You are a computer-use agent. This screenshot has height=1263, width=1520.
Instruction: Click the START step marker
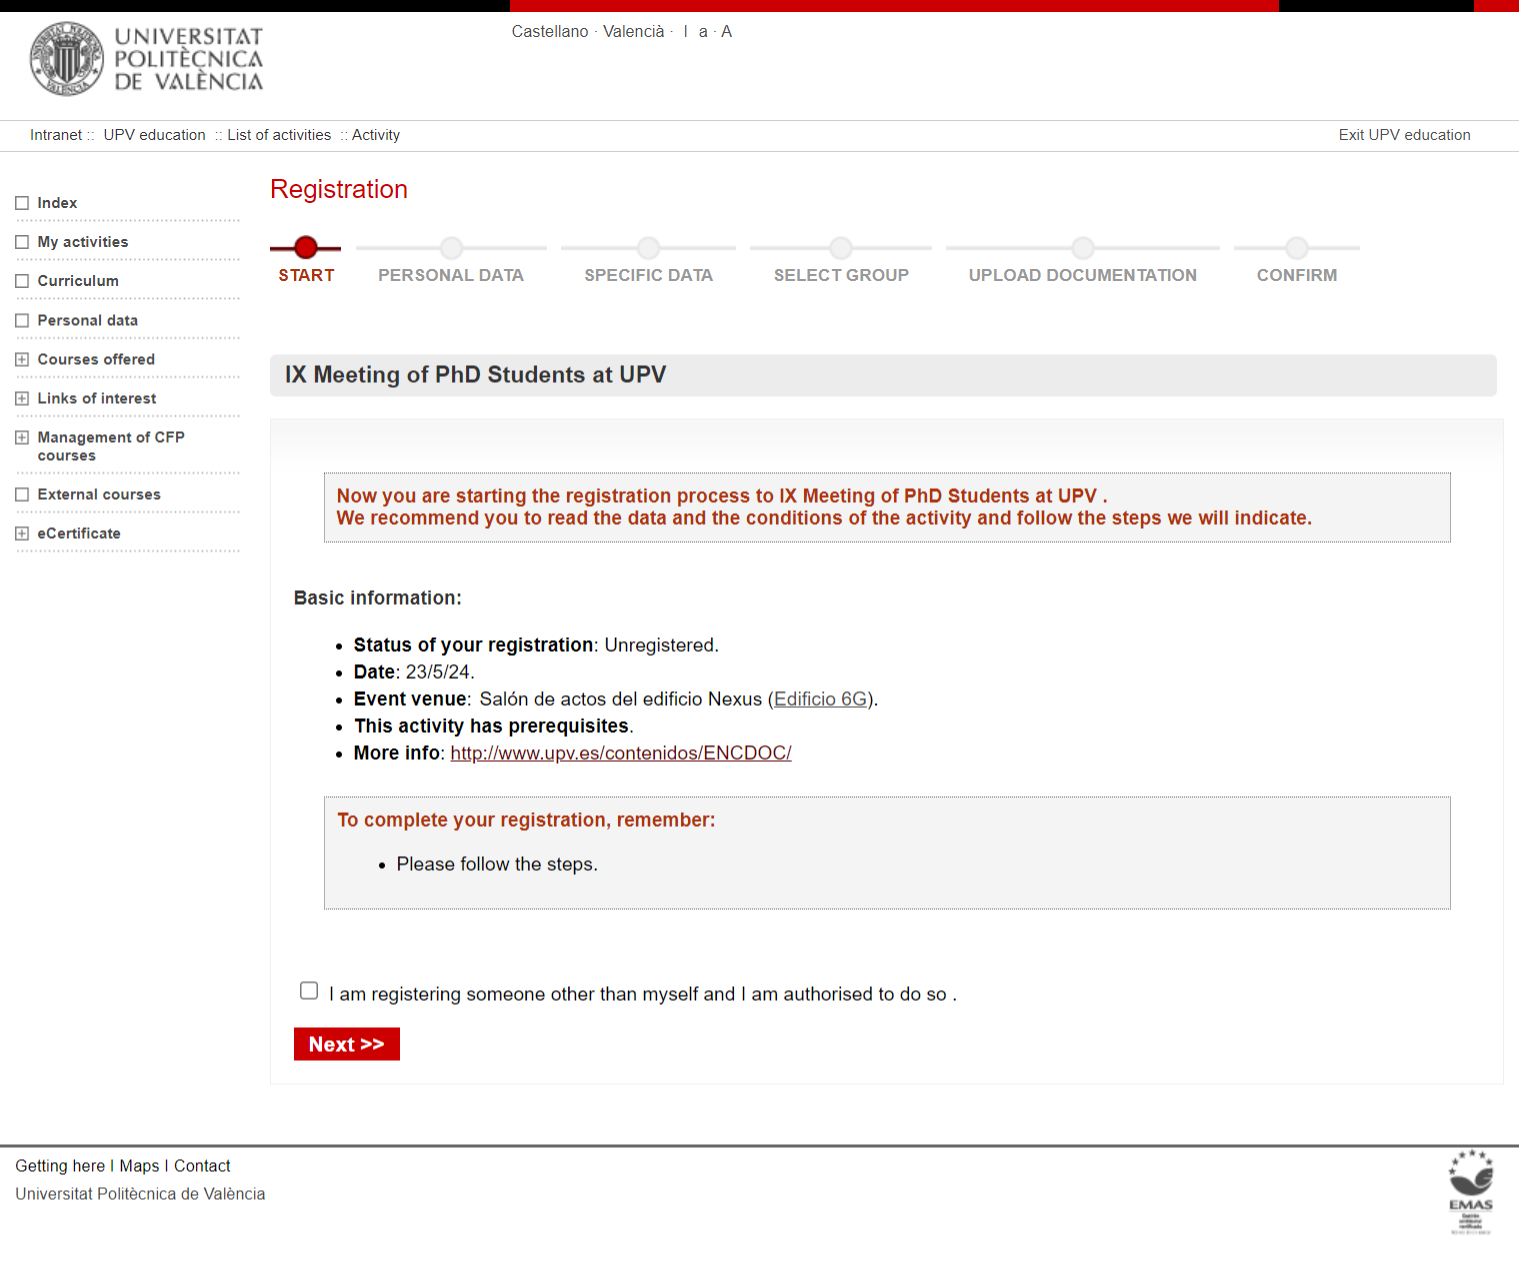pyautogui.click(x=305, y=248)
